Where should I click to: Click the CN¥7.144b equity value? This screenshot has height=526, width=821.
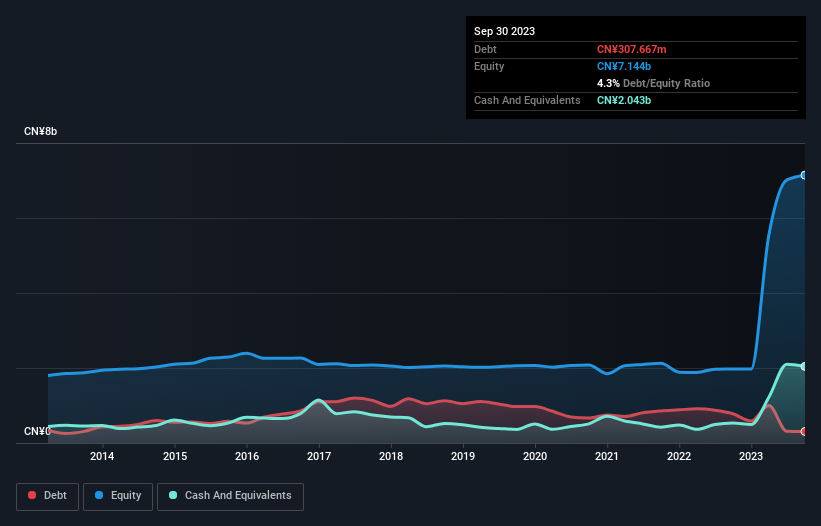pos(624,66)
